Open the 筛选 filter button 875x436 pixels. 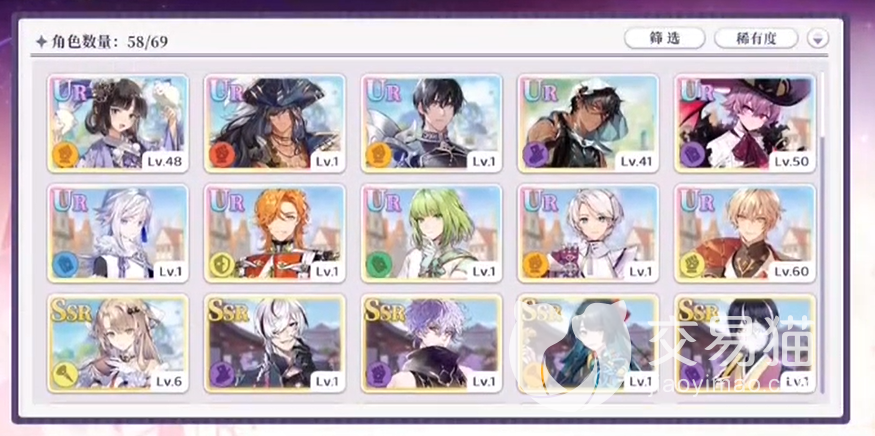point(664,39)
